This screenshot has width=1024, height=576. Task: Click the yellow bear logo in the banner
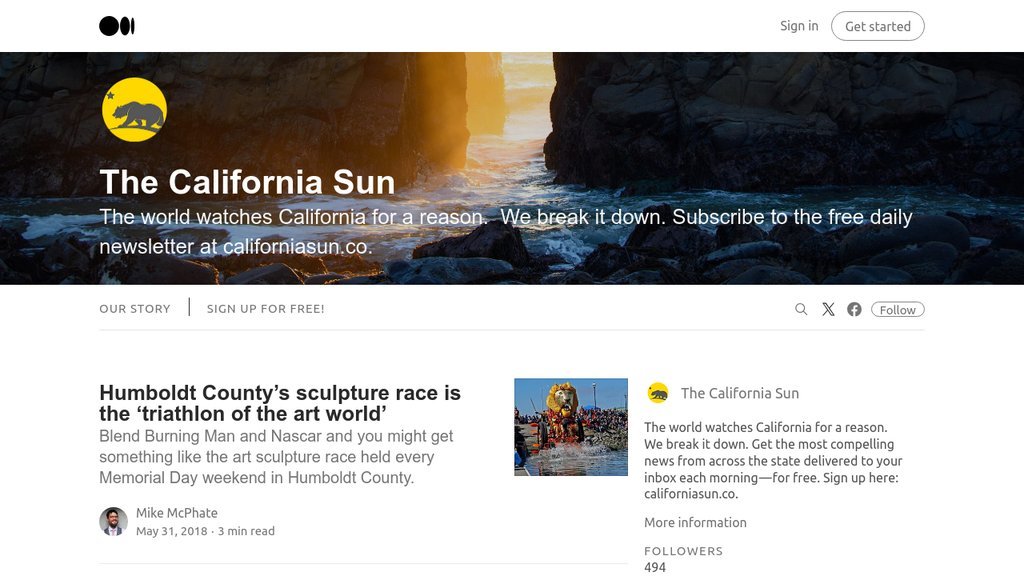pos(135,110)
